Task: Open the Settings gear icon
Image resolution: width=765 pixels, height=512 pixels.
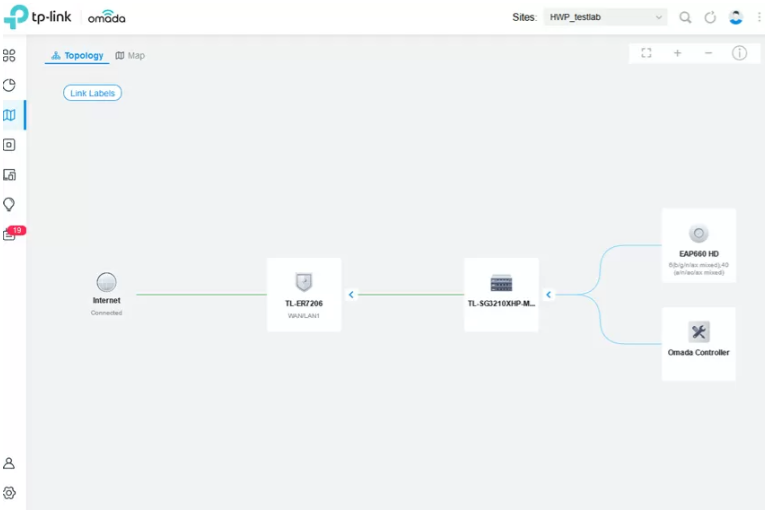Action: pyautogui.click(x=9, y=493)
